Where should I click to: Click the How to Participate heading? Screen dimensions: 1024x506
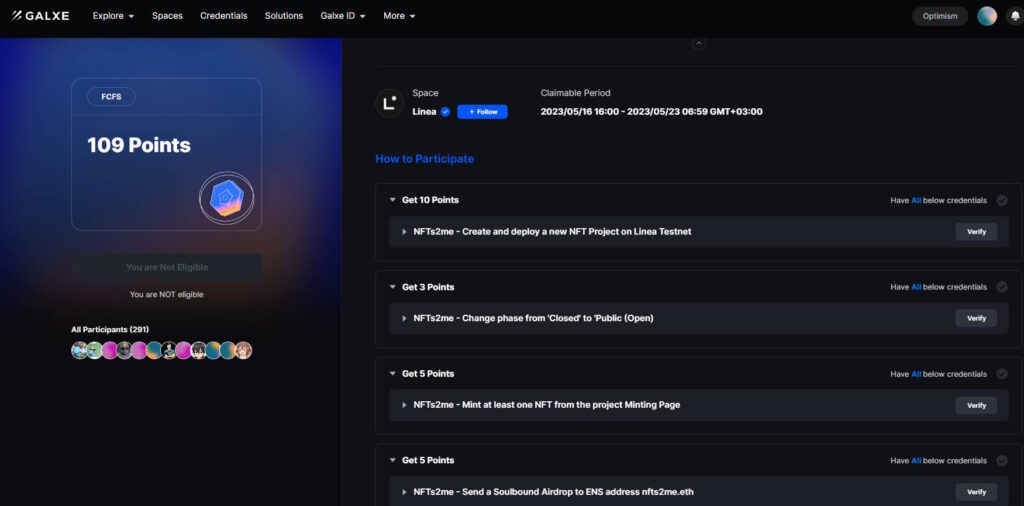tap(424, 159)
